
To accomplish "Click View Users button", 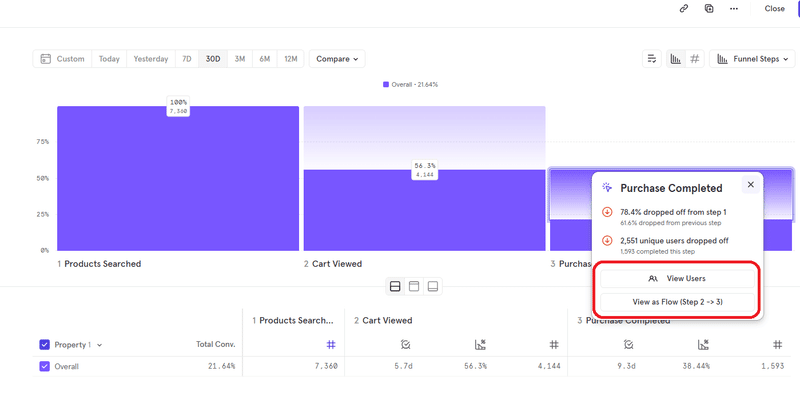I will [x=677, y=279].
